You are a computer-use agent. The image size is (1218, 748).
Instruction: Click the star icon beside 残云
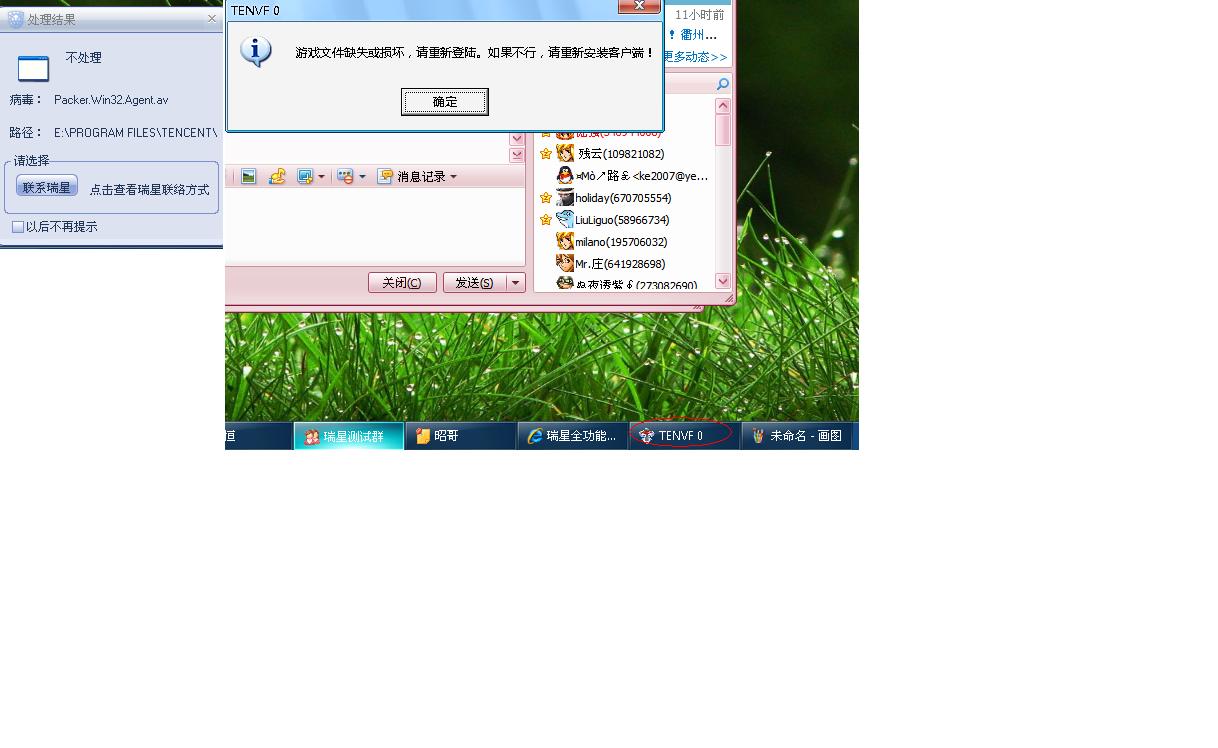(546, 154)
